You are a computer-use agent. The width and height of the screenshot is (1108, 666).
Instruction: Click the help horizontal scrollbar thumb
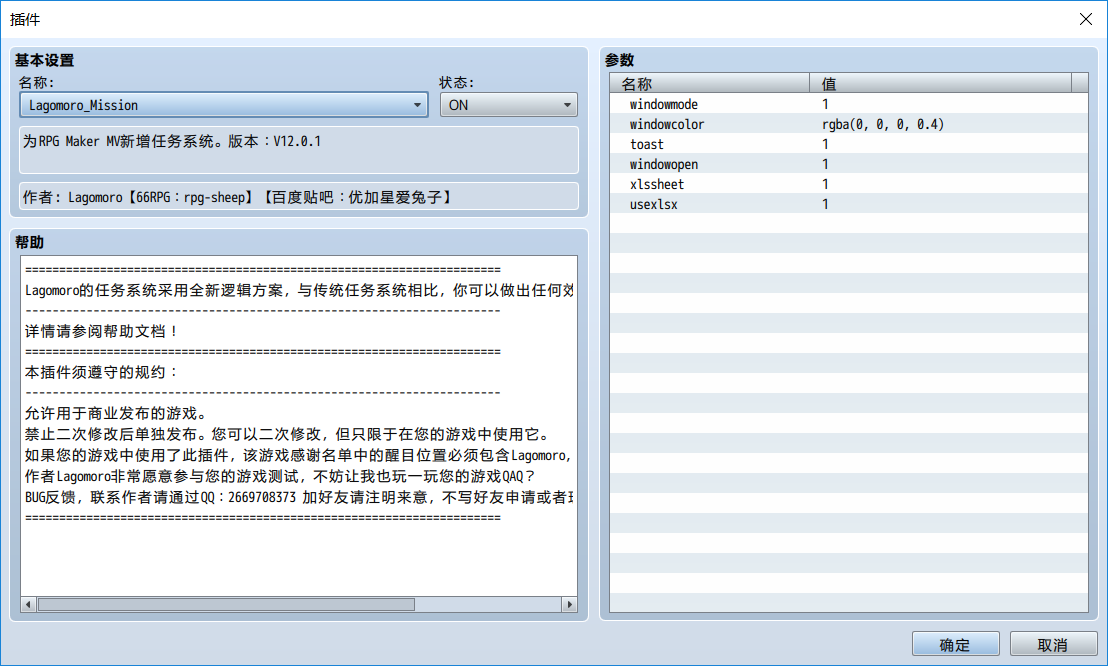[x=226, y=604]
